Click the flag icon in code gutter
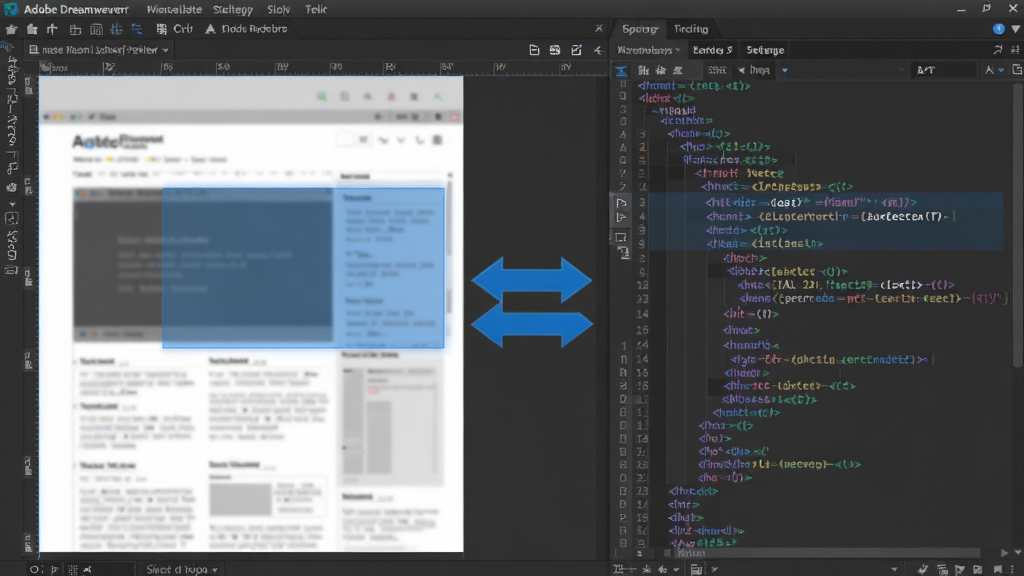 tap(620, 202)
